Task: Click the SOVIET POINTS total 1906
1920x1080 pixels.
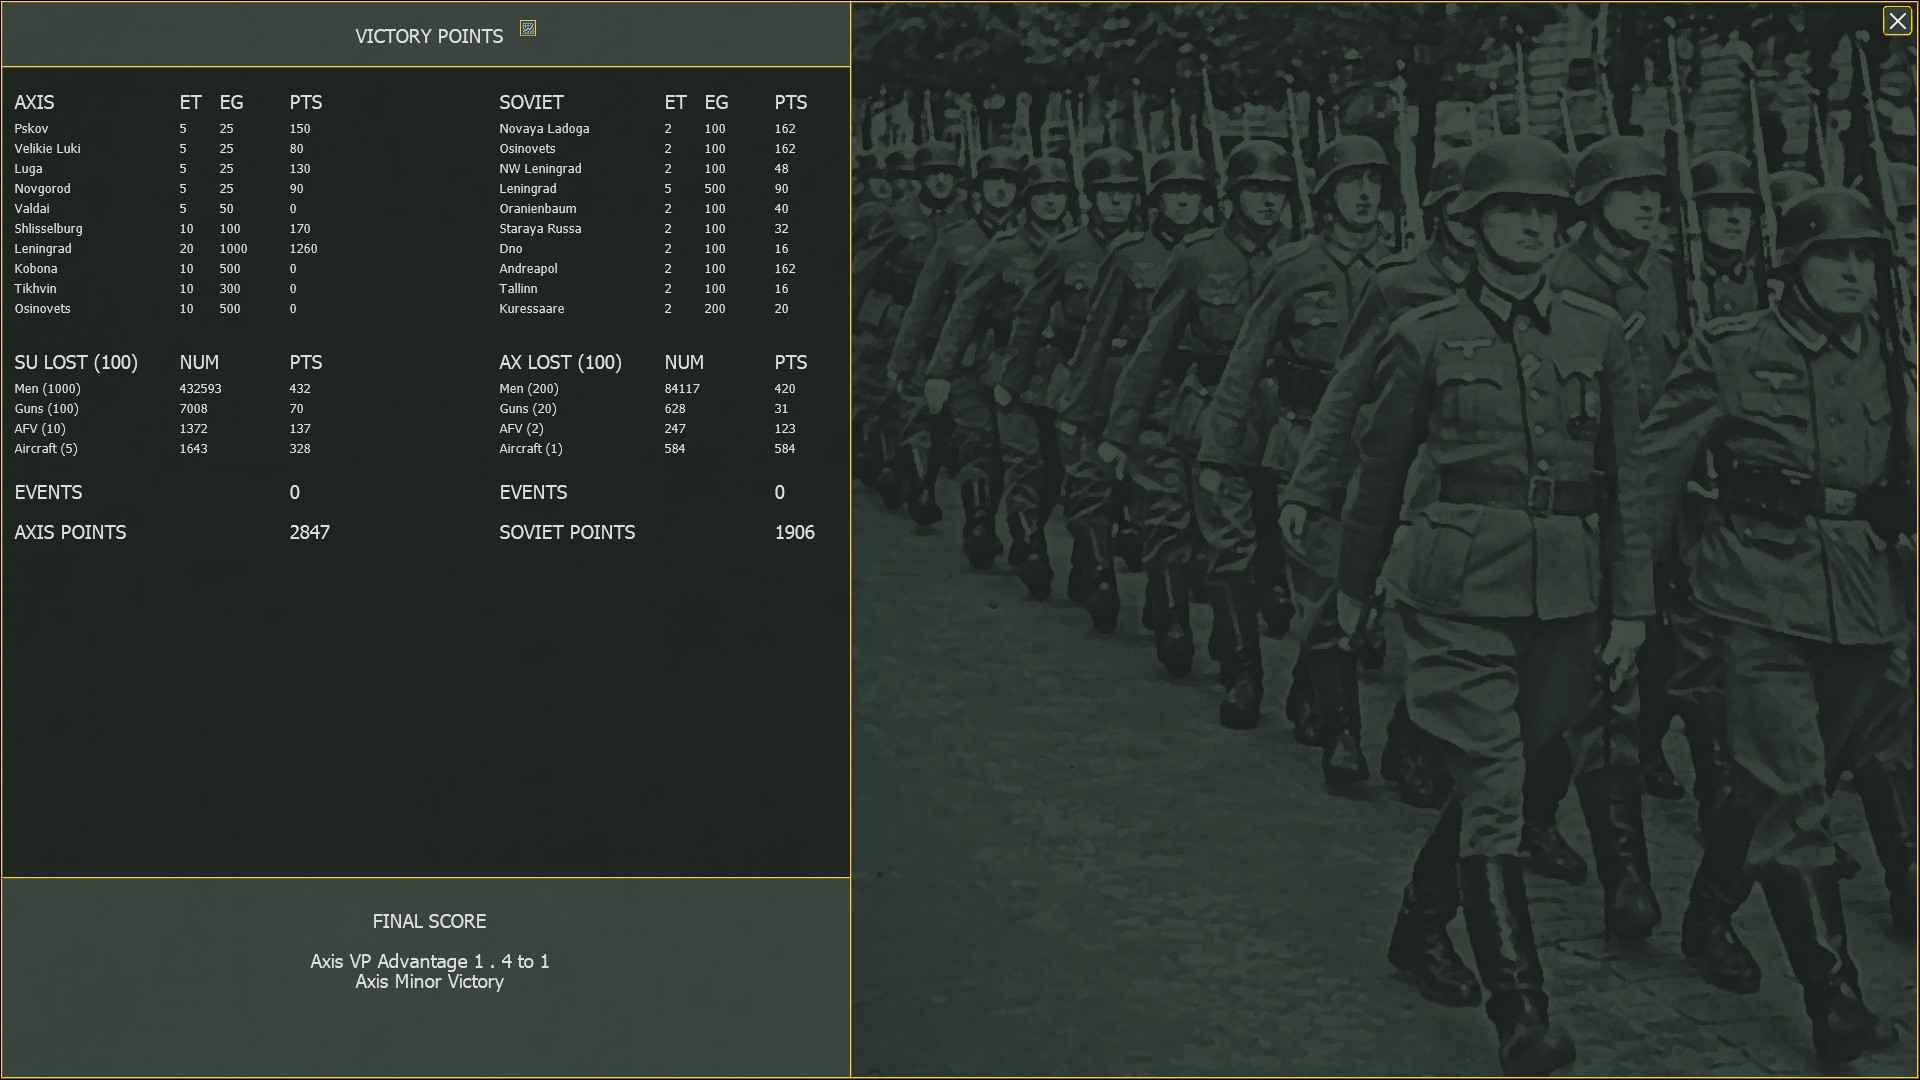Action: pyautogui.click(x=794, y=533)
